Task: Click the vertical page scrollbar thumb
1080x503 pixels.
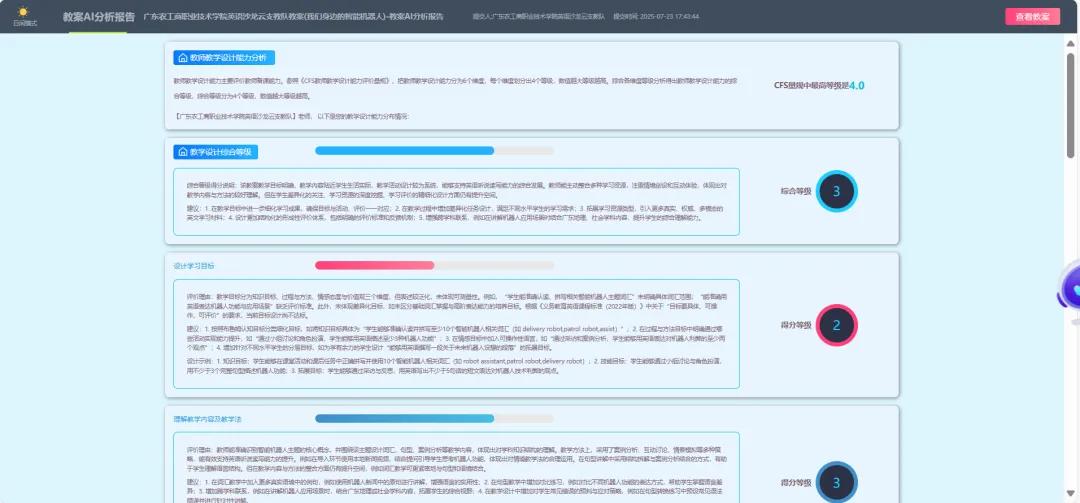Action: point(1072,100)
